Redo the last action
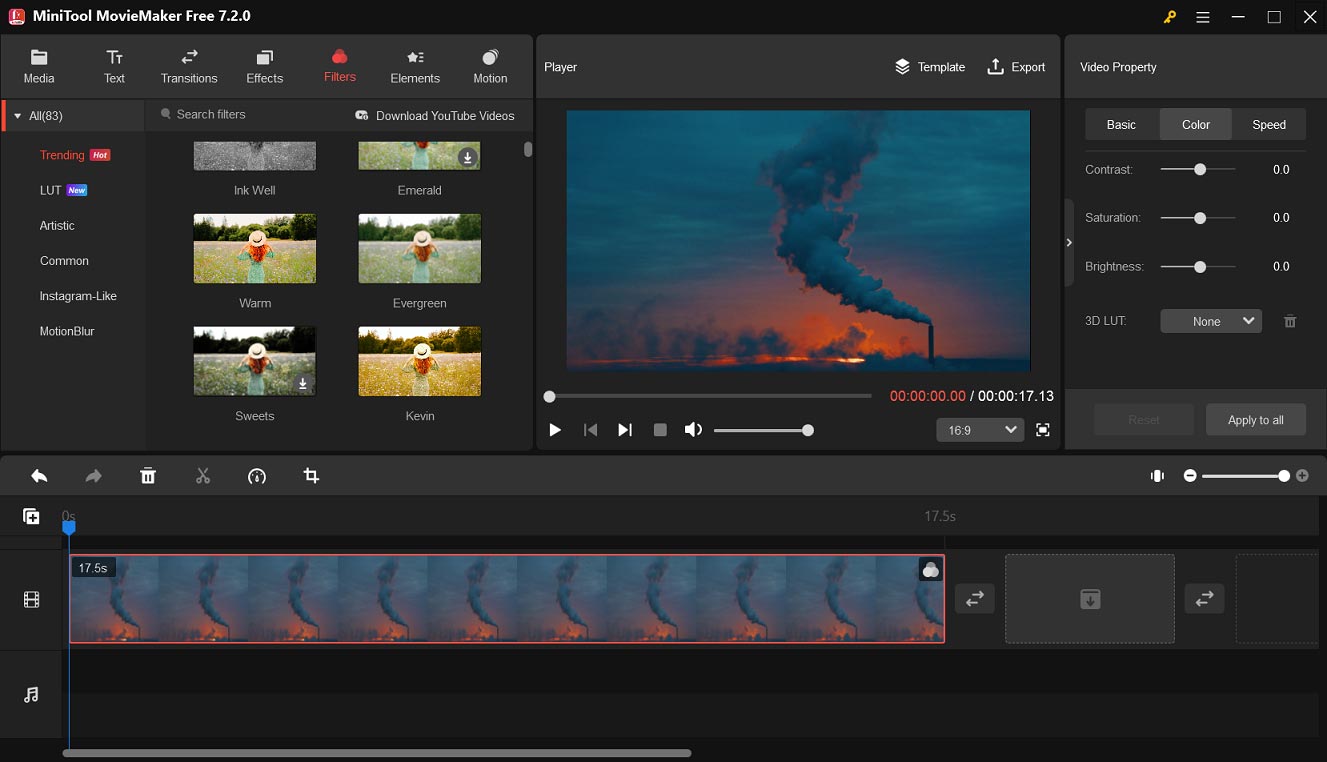The image size is (1327, 762). click(94, 476)
